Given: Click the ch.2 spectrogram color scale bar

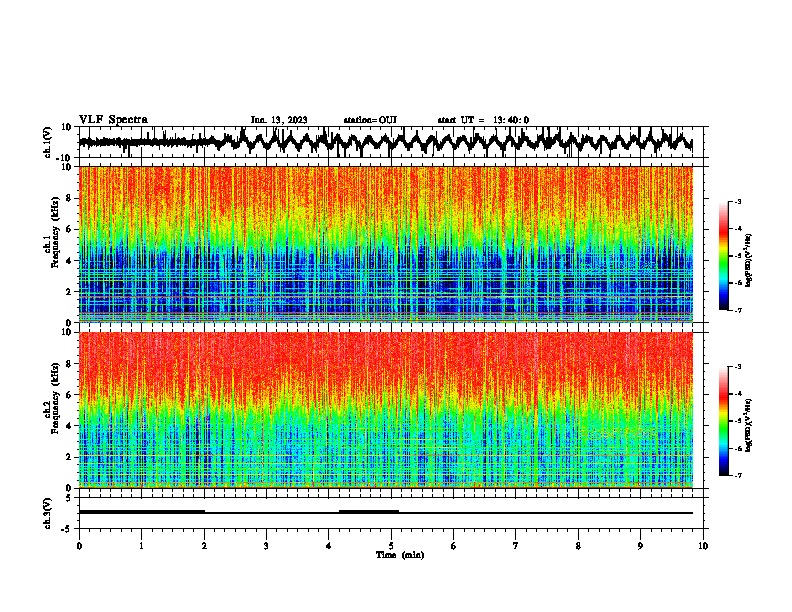Looking at the screenshot, I should coord(724,421).
